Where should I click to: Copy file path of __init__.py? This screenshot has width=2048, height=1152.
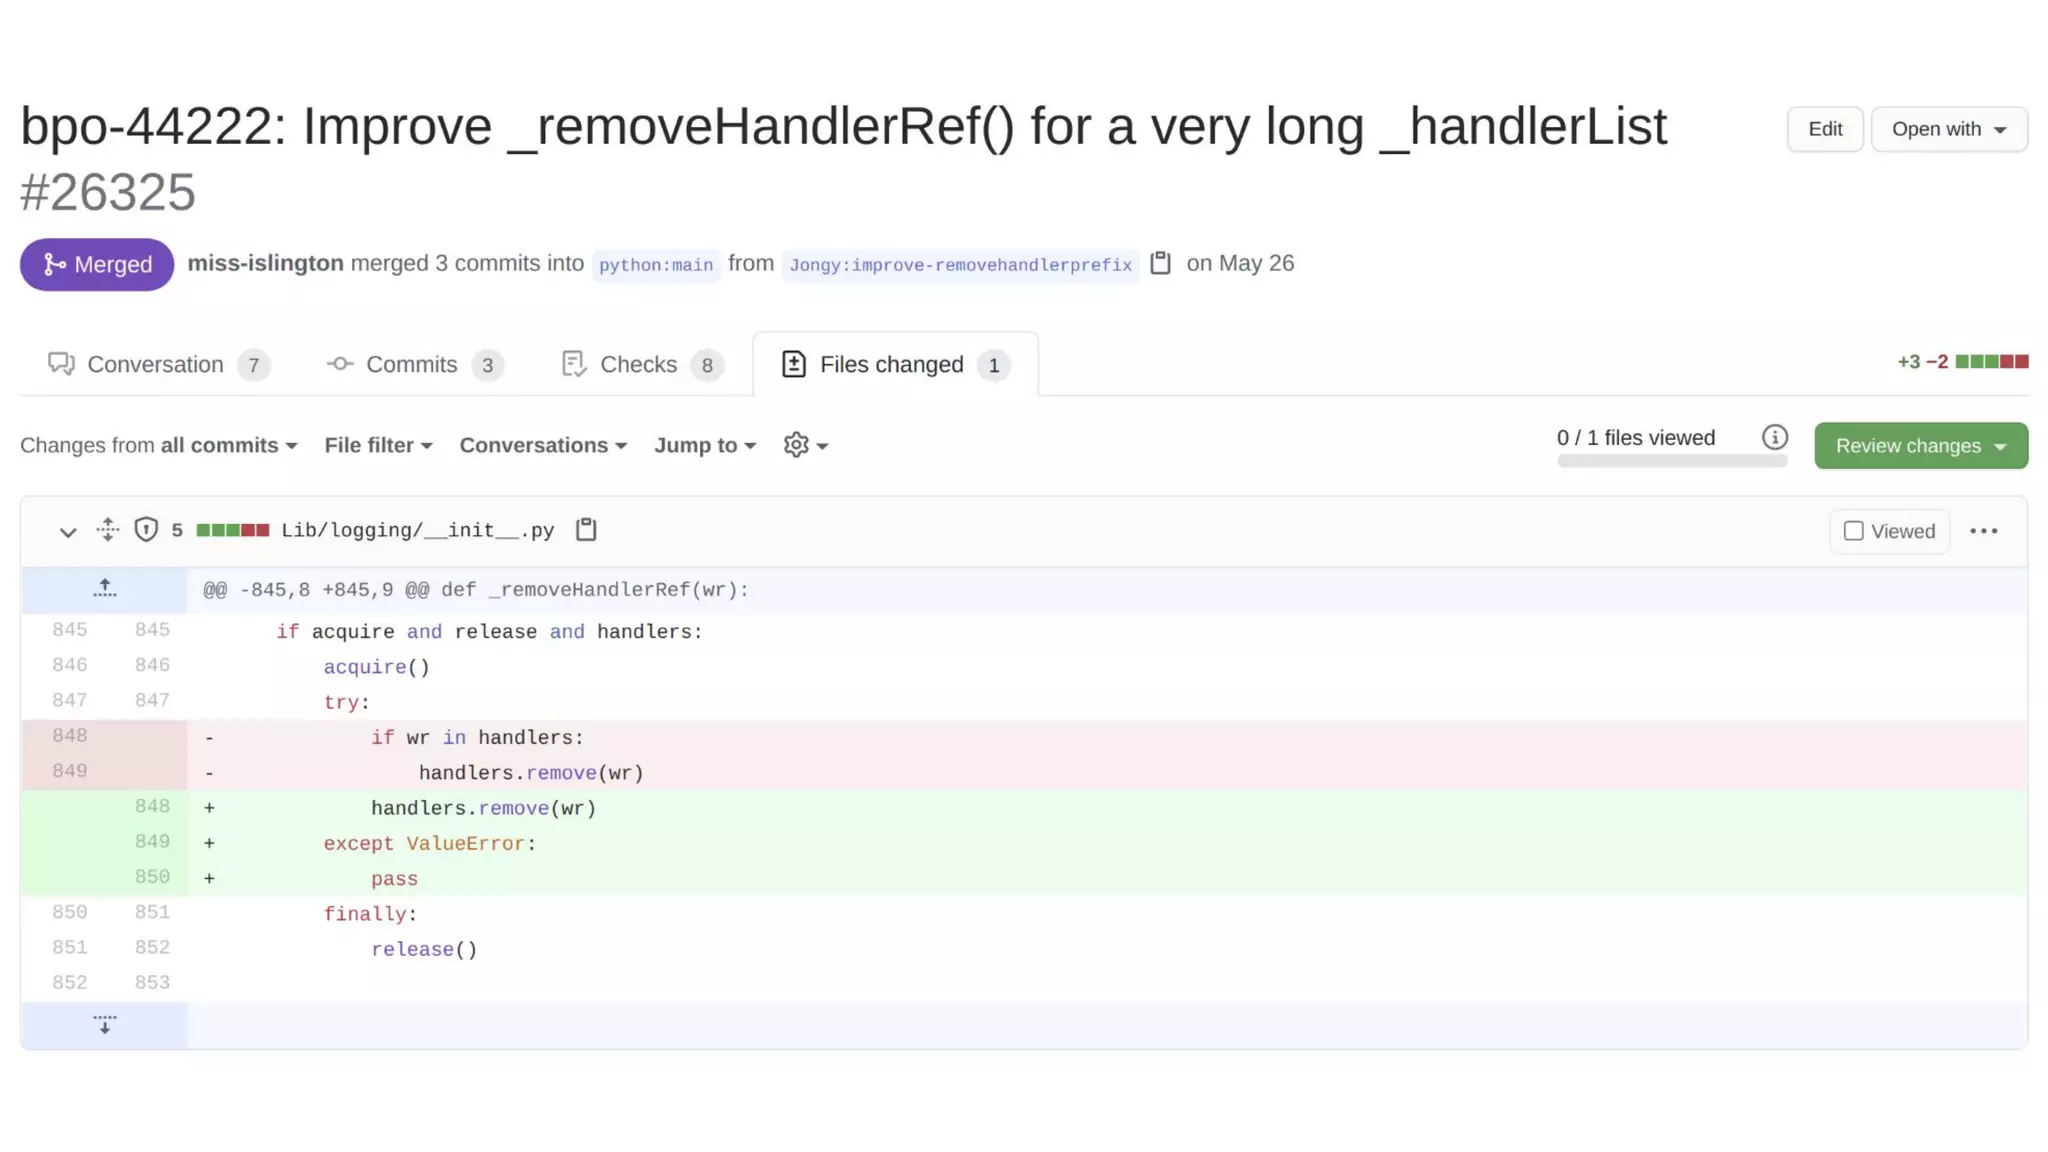586,530
